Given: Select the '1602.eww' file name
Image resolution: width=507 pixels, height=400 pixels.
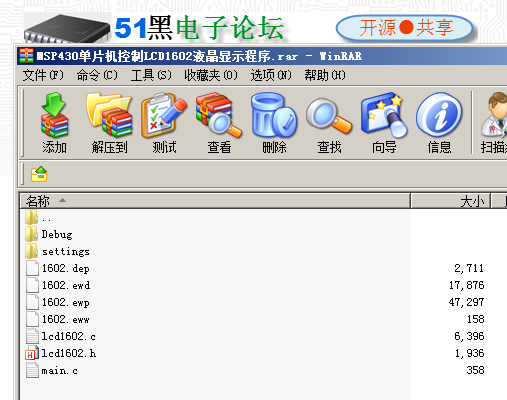Looking at the screenshot, I should pyautogui.click(x=66, y=319).
